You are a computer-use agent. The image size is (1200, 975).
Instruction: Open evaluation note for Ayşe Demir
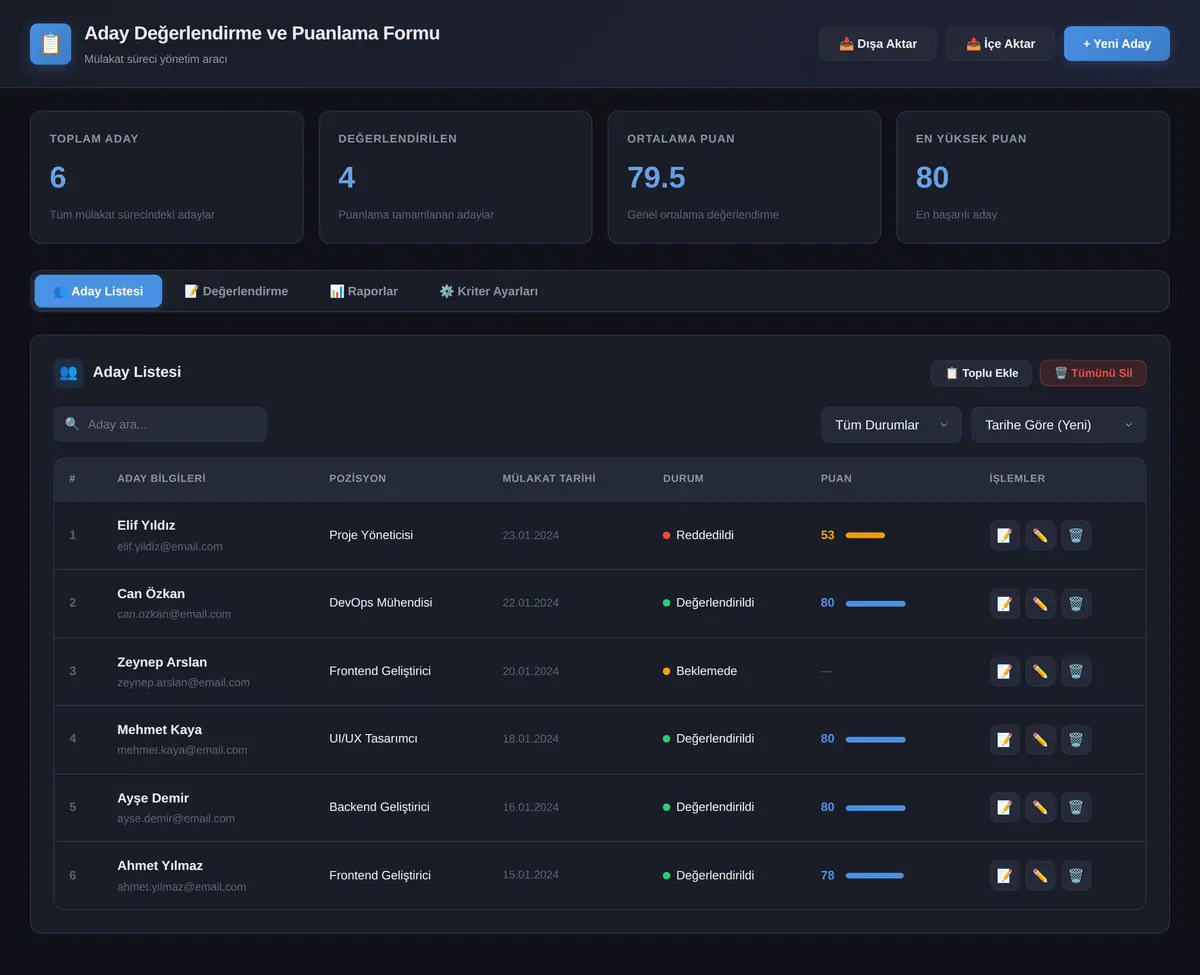click(x=1005, y=807)
